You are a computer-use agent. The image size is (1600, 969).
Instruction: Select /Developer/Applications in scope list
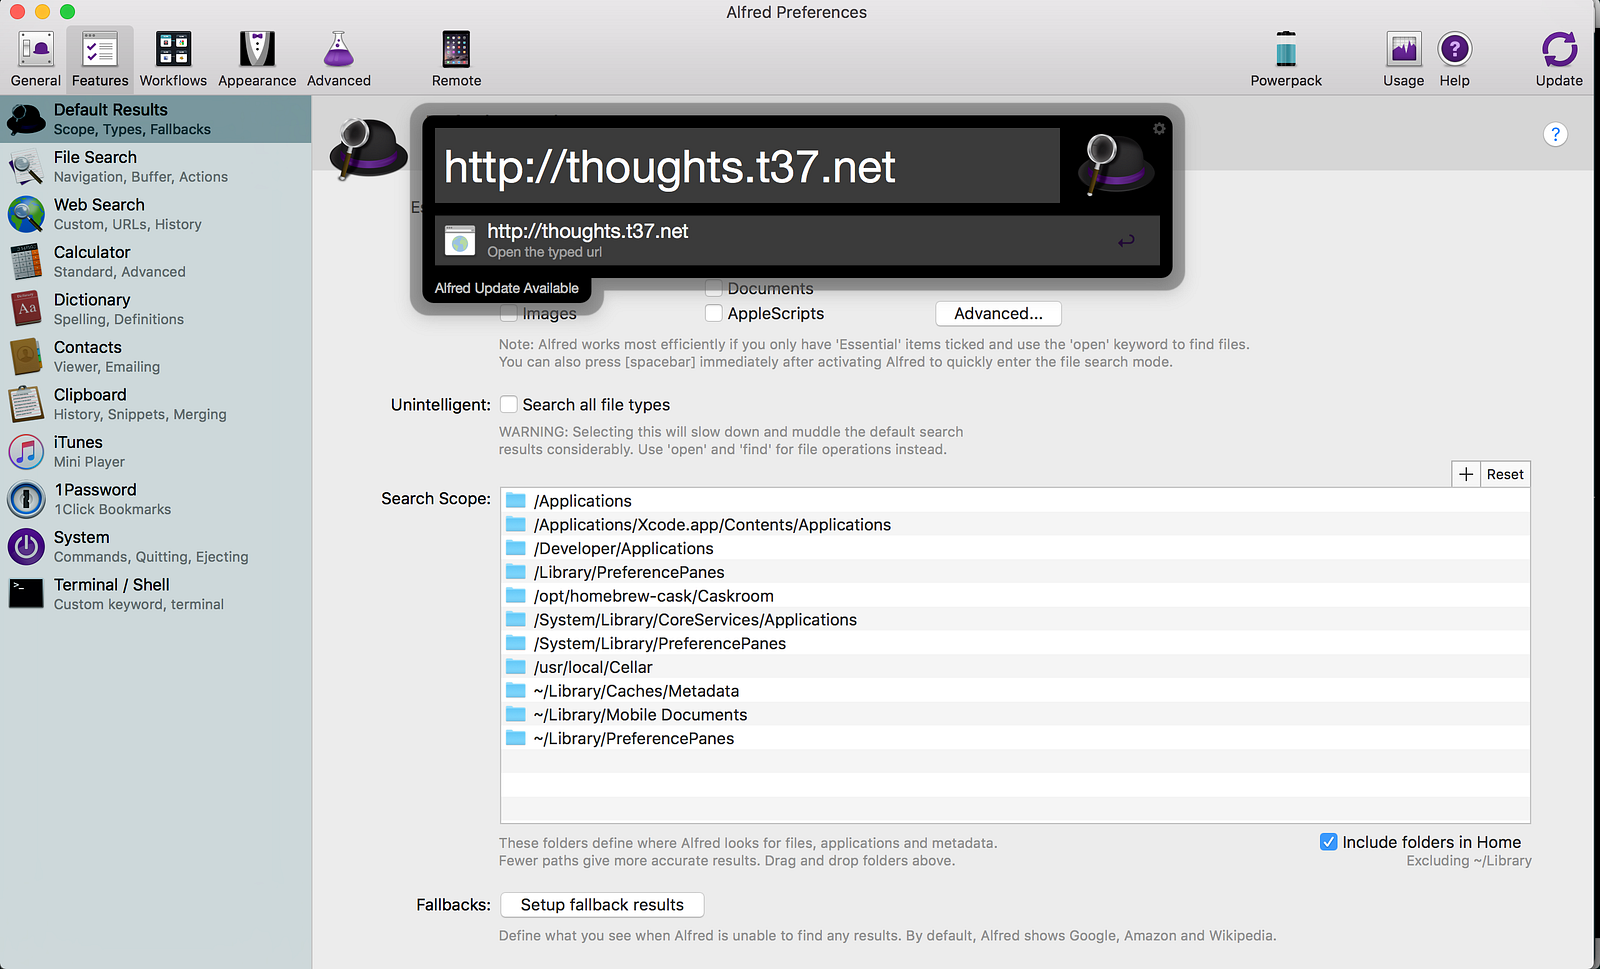click(x=1015, y=549)
